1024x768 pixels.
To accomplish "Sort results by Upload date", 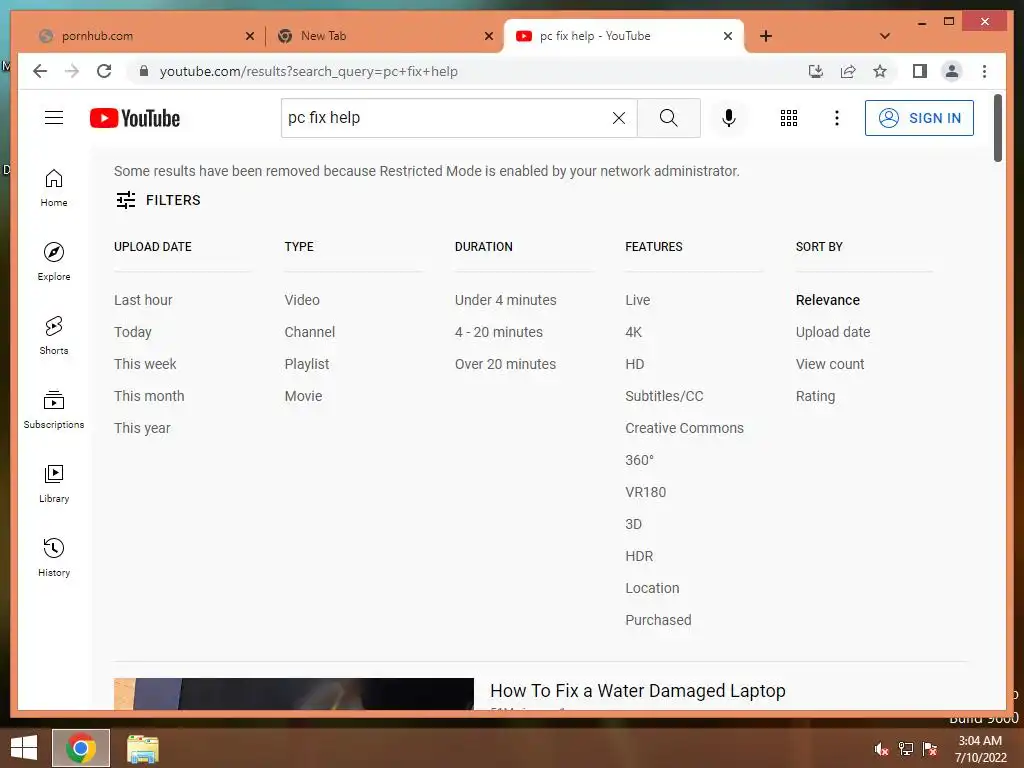I will tap(833, 332).
